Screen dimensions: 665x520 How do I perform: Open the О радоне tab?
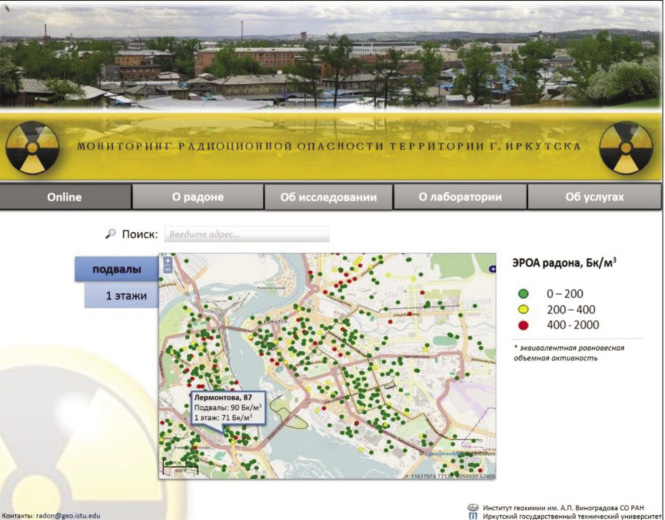click(198, 197)
